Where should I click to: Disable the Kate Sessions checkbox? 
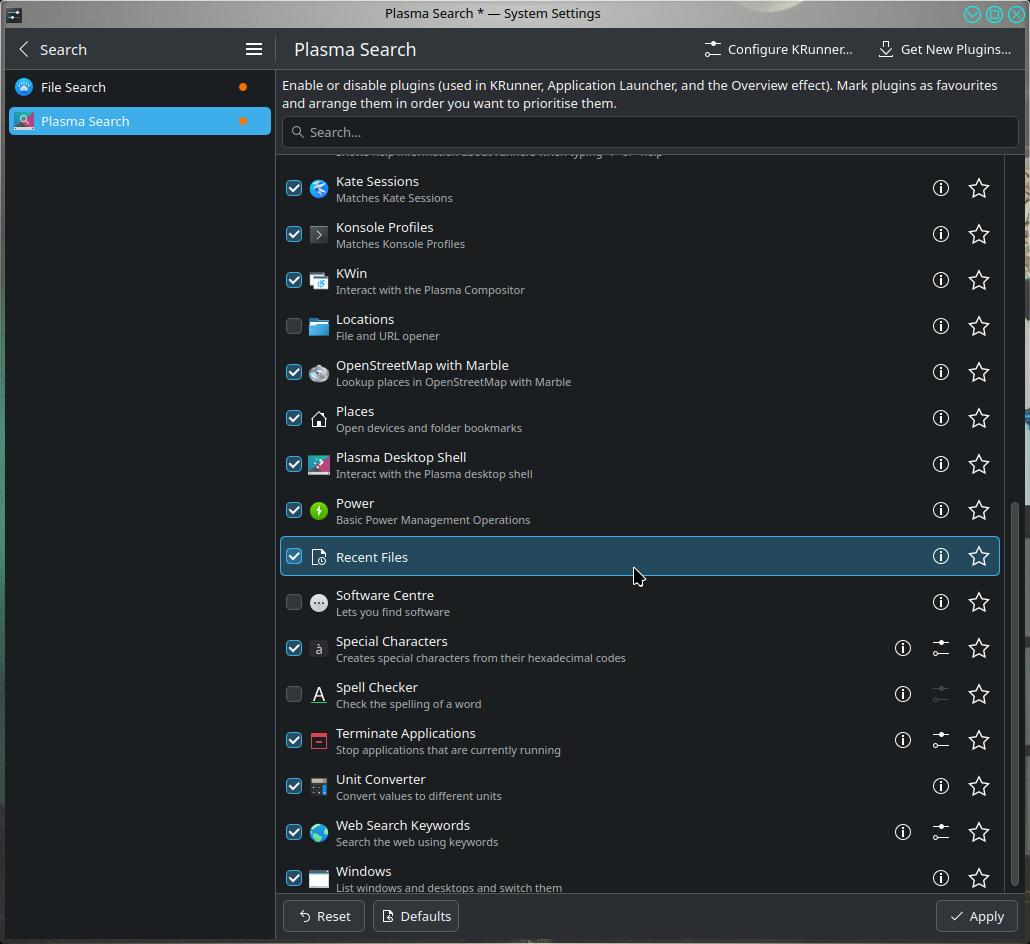tap(294, 189)
